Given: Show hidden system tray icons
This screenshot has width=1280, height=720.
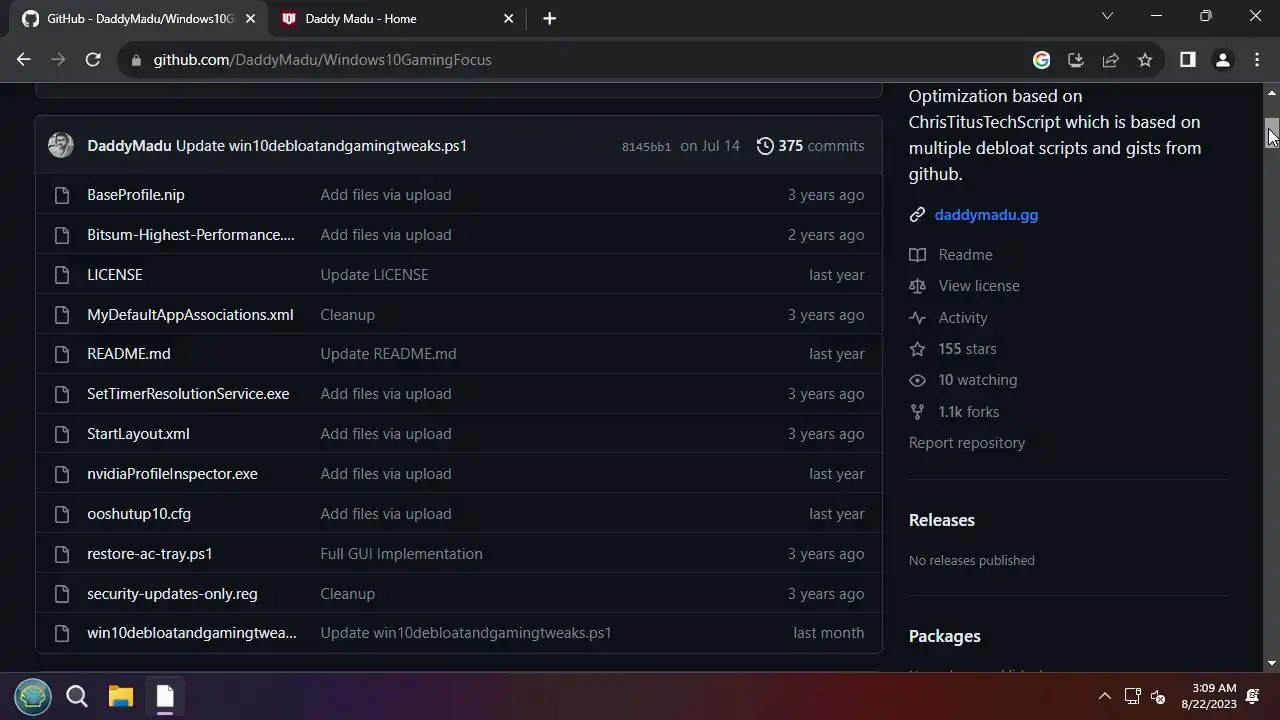Looking at the screenshot, I should pos(1105,696).
